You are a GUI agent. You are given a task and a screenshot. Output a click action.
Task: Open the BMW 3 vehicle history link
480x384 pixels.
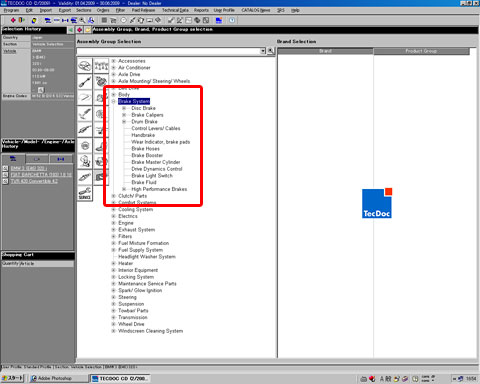[x=28, y=168]
